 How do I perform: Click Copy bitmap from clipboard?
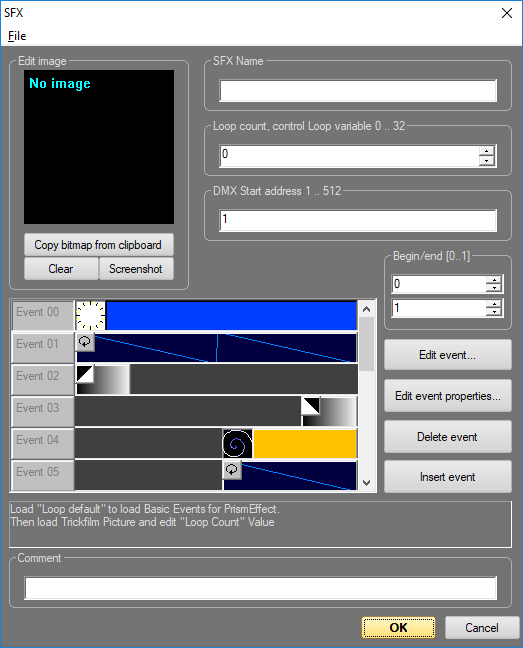point(98,245)
